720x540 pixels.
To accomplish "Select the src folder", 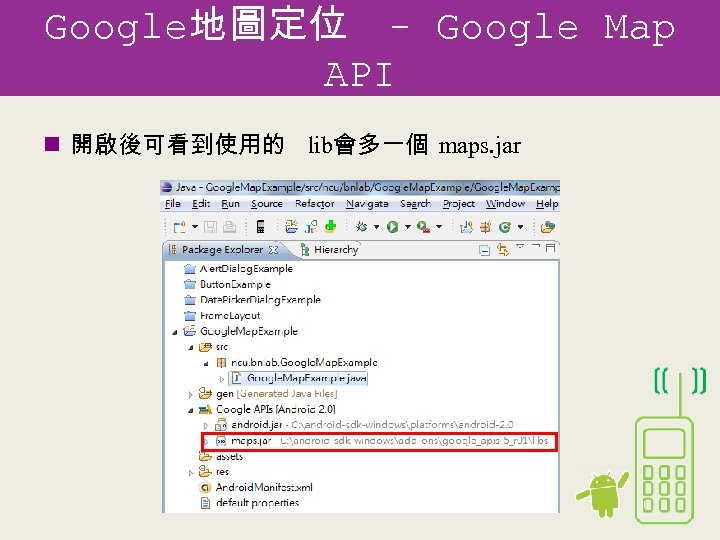I will pos(213,347).
